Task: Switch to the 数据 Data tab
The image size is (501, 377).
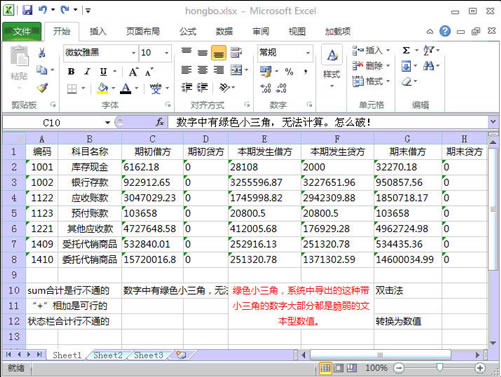Action: [224, 32]
